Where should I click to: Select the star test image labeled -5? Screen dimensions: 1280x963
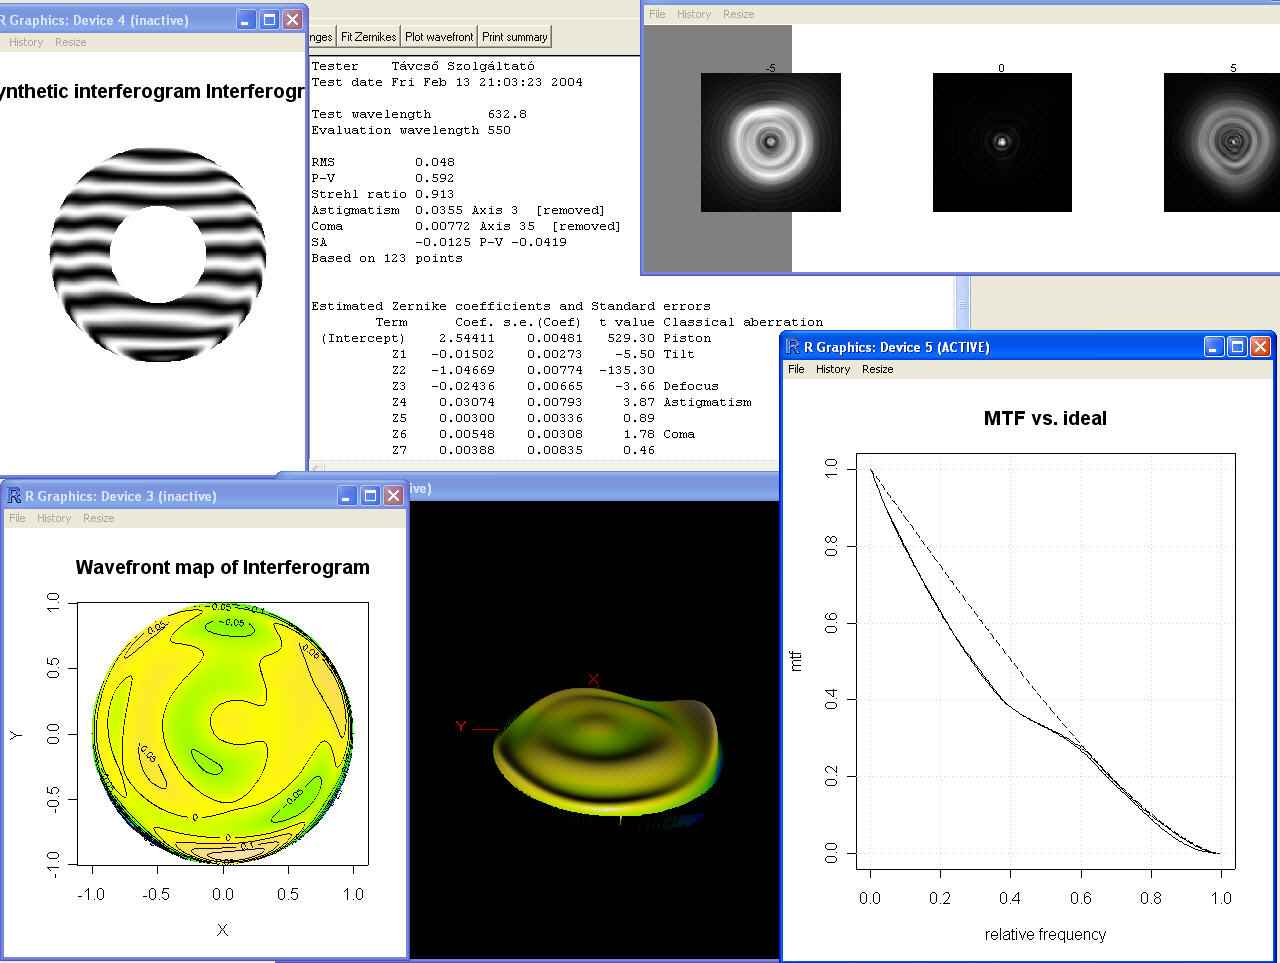click(x=770, y=142)
